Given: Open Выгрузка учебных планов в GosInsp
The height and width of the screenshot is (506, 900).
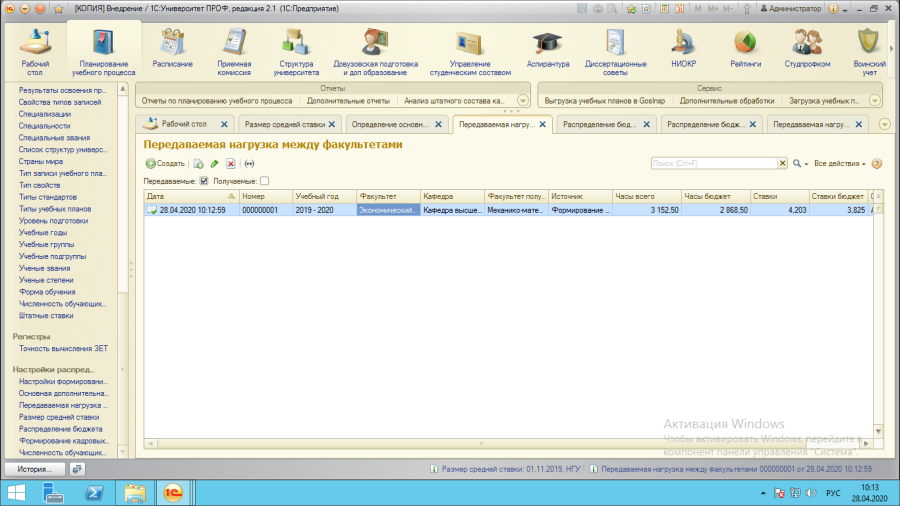Looking at the screenshot, I should pyautogui.click(x=604, y=100).
